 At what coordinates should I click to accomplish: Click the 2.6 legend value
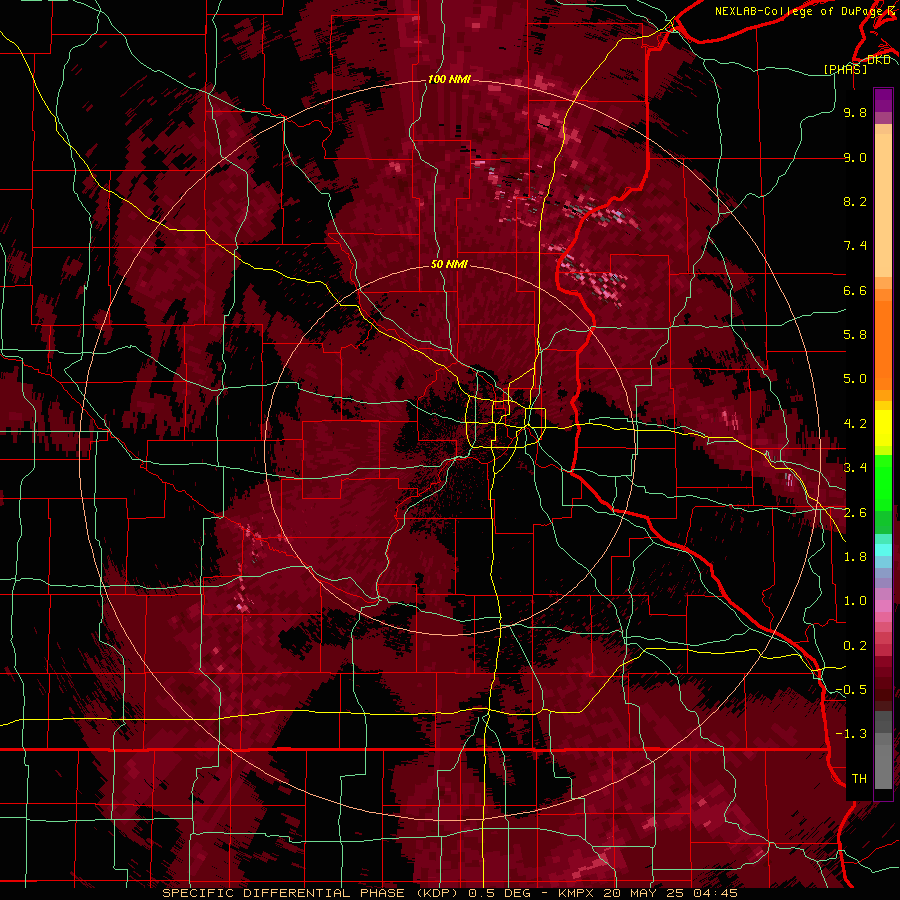pyautogui.click(x=855, y=513)
